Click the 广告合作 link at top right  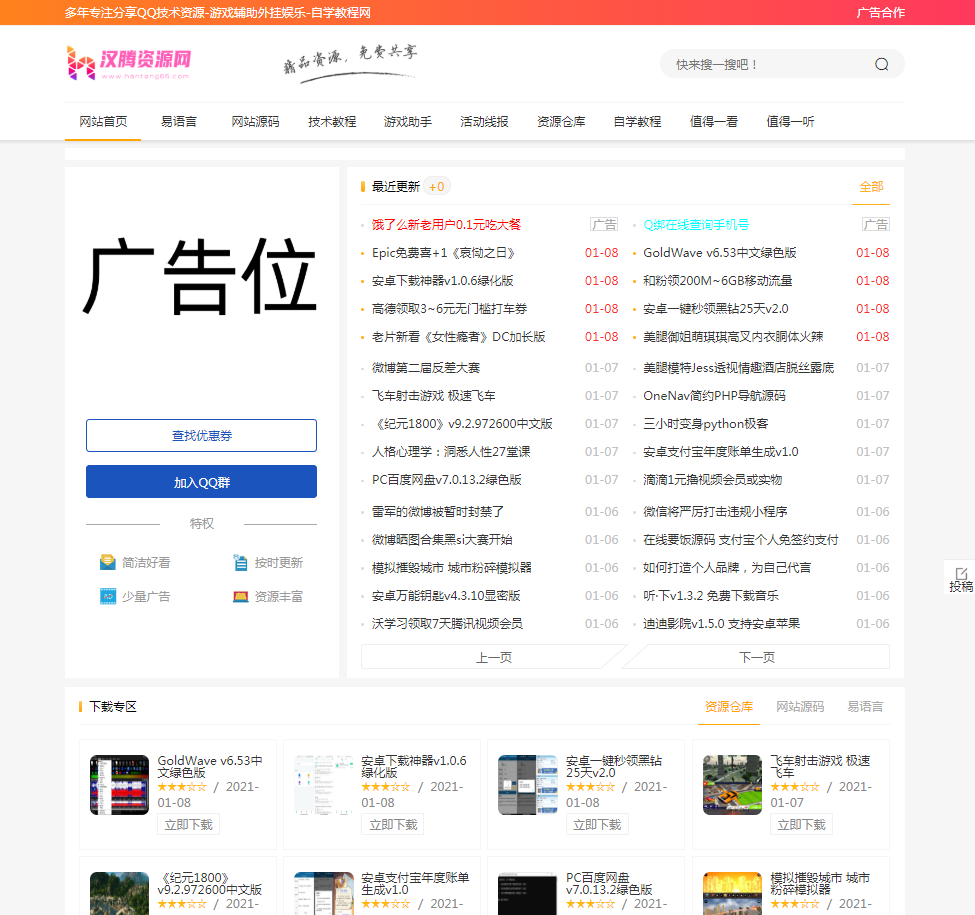(881, 14)
